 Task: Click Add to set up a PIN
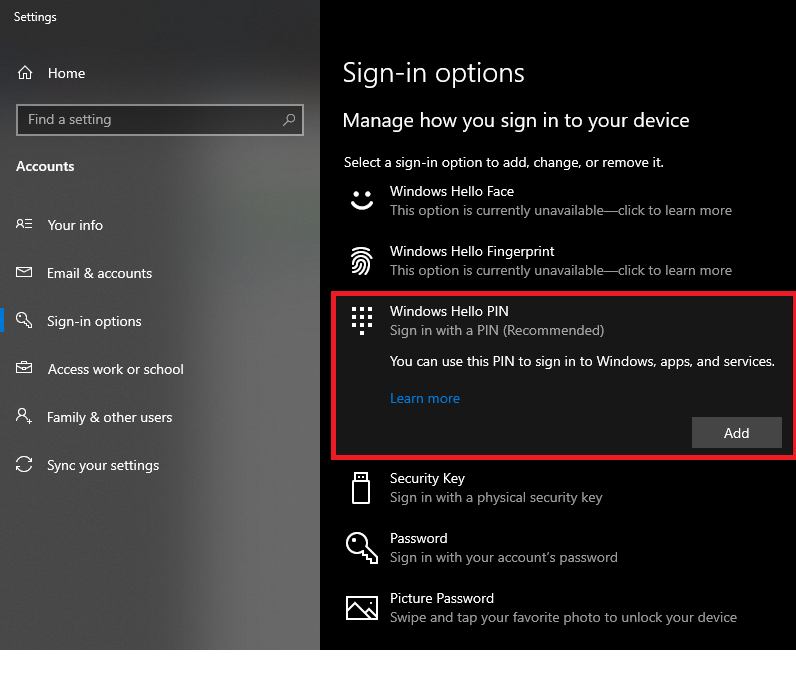pos(737,433)
